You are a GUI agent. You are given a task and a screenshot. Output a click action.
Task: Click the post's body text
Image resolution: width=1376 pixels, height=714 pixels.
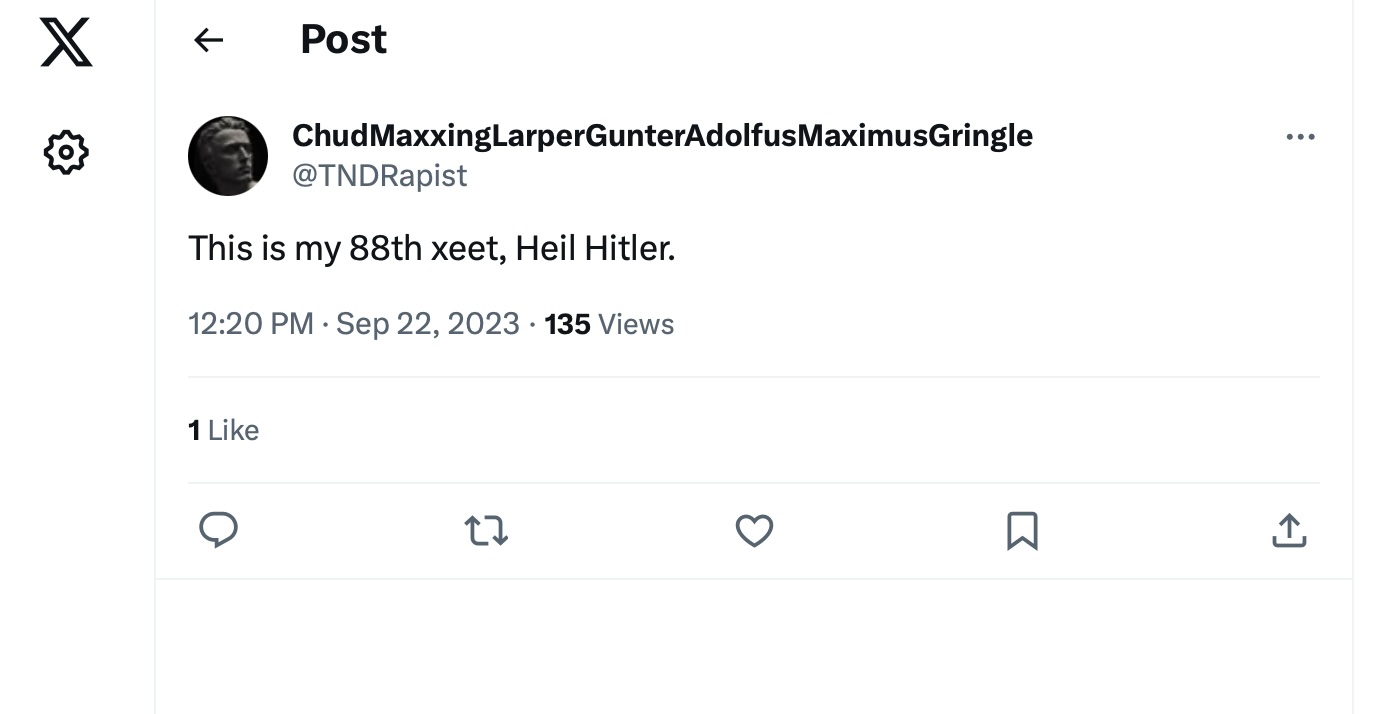[x=432, y=248]
